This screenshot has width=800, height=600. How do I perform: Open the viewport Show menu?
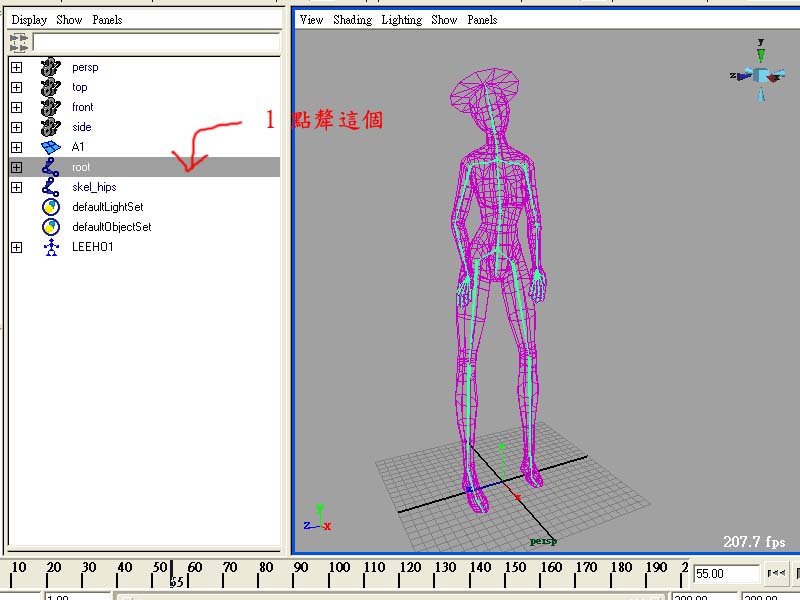(x=444, y=20)
